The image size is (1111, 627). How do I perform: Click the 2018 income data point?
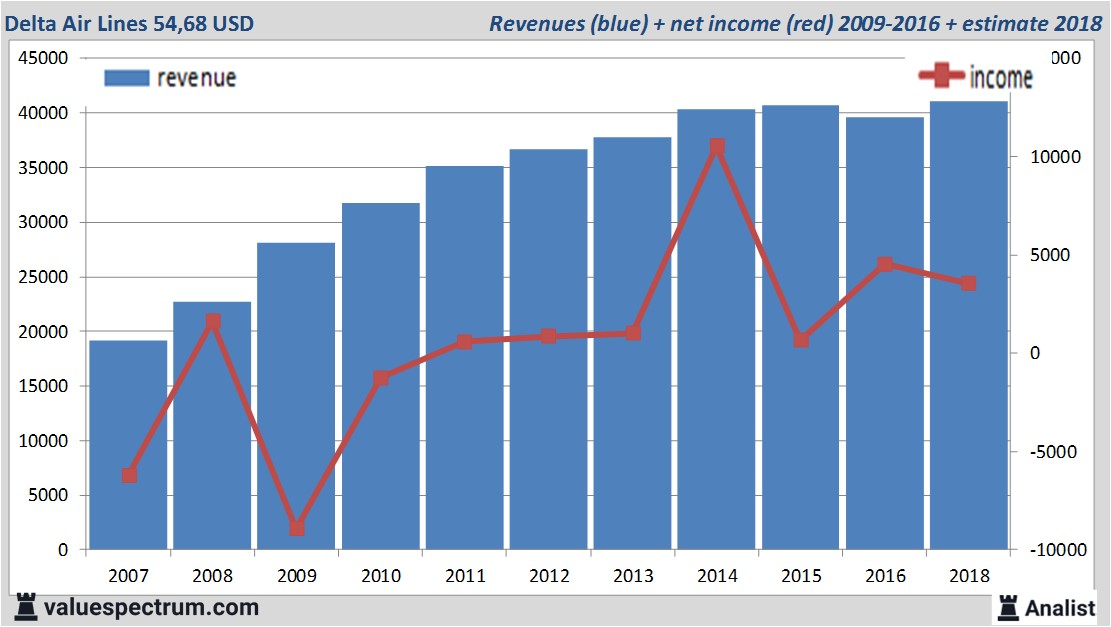point(969,283)
